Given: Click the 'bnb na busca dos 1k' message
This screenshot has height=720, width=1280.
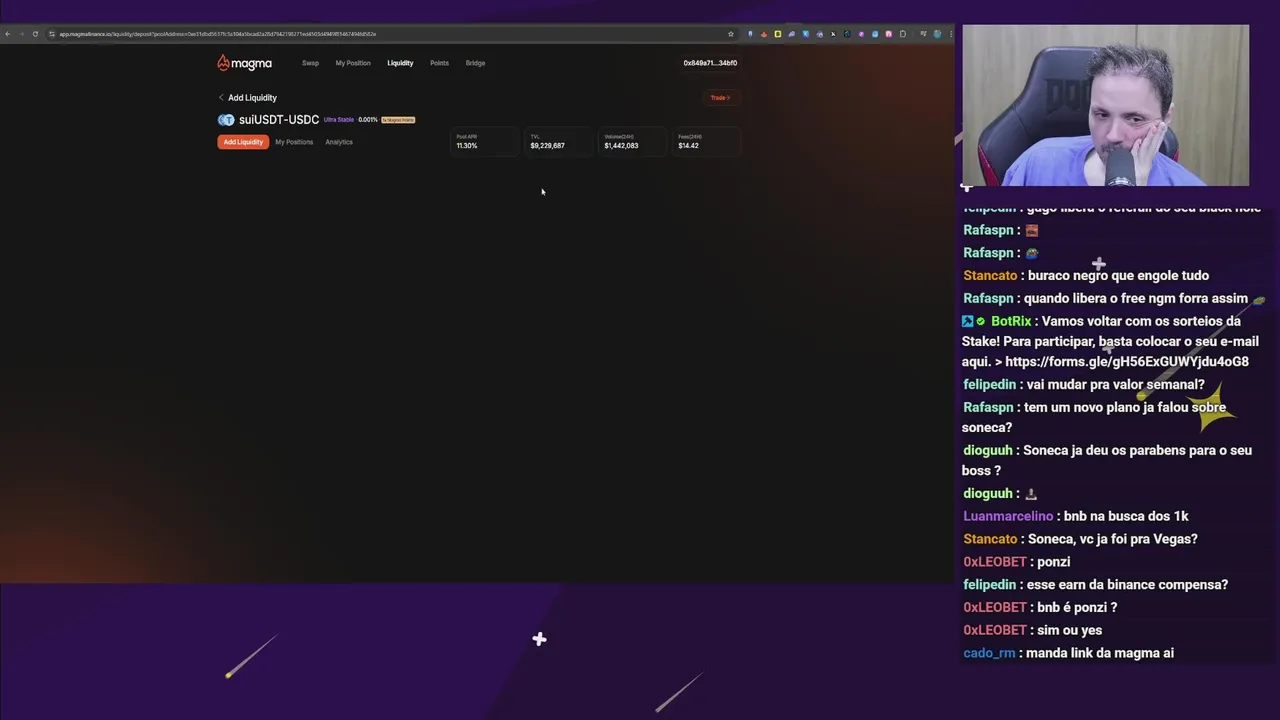Looking at the screenshot, I should (x=1126, y=516).
